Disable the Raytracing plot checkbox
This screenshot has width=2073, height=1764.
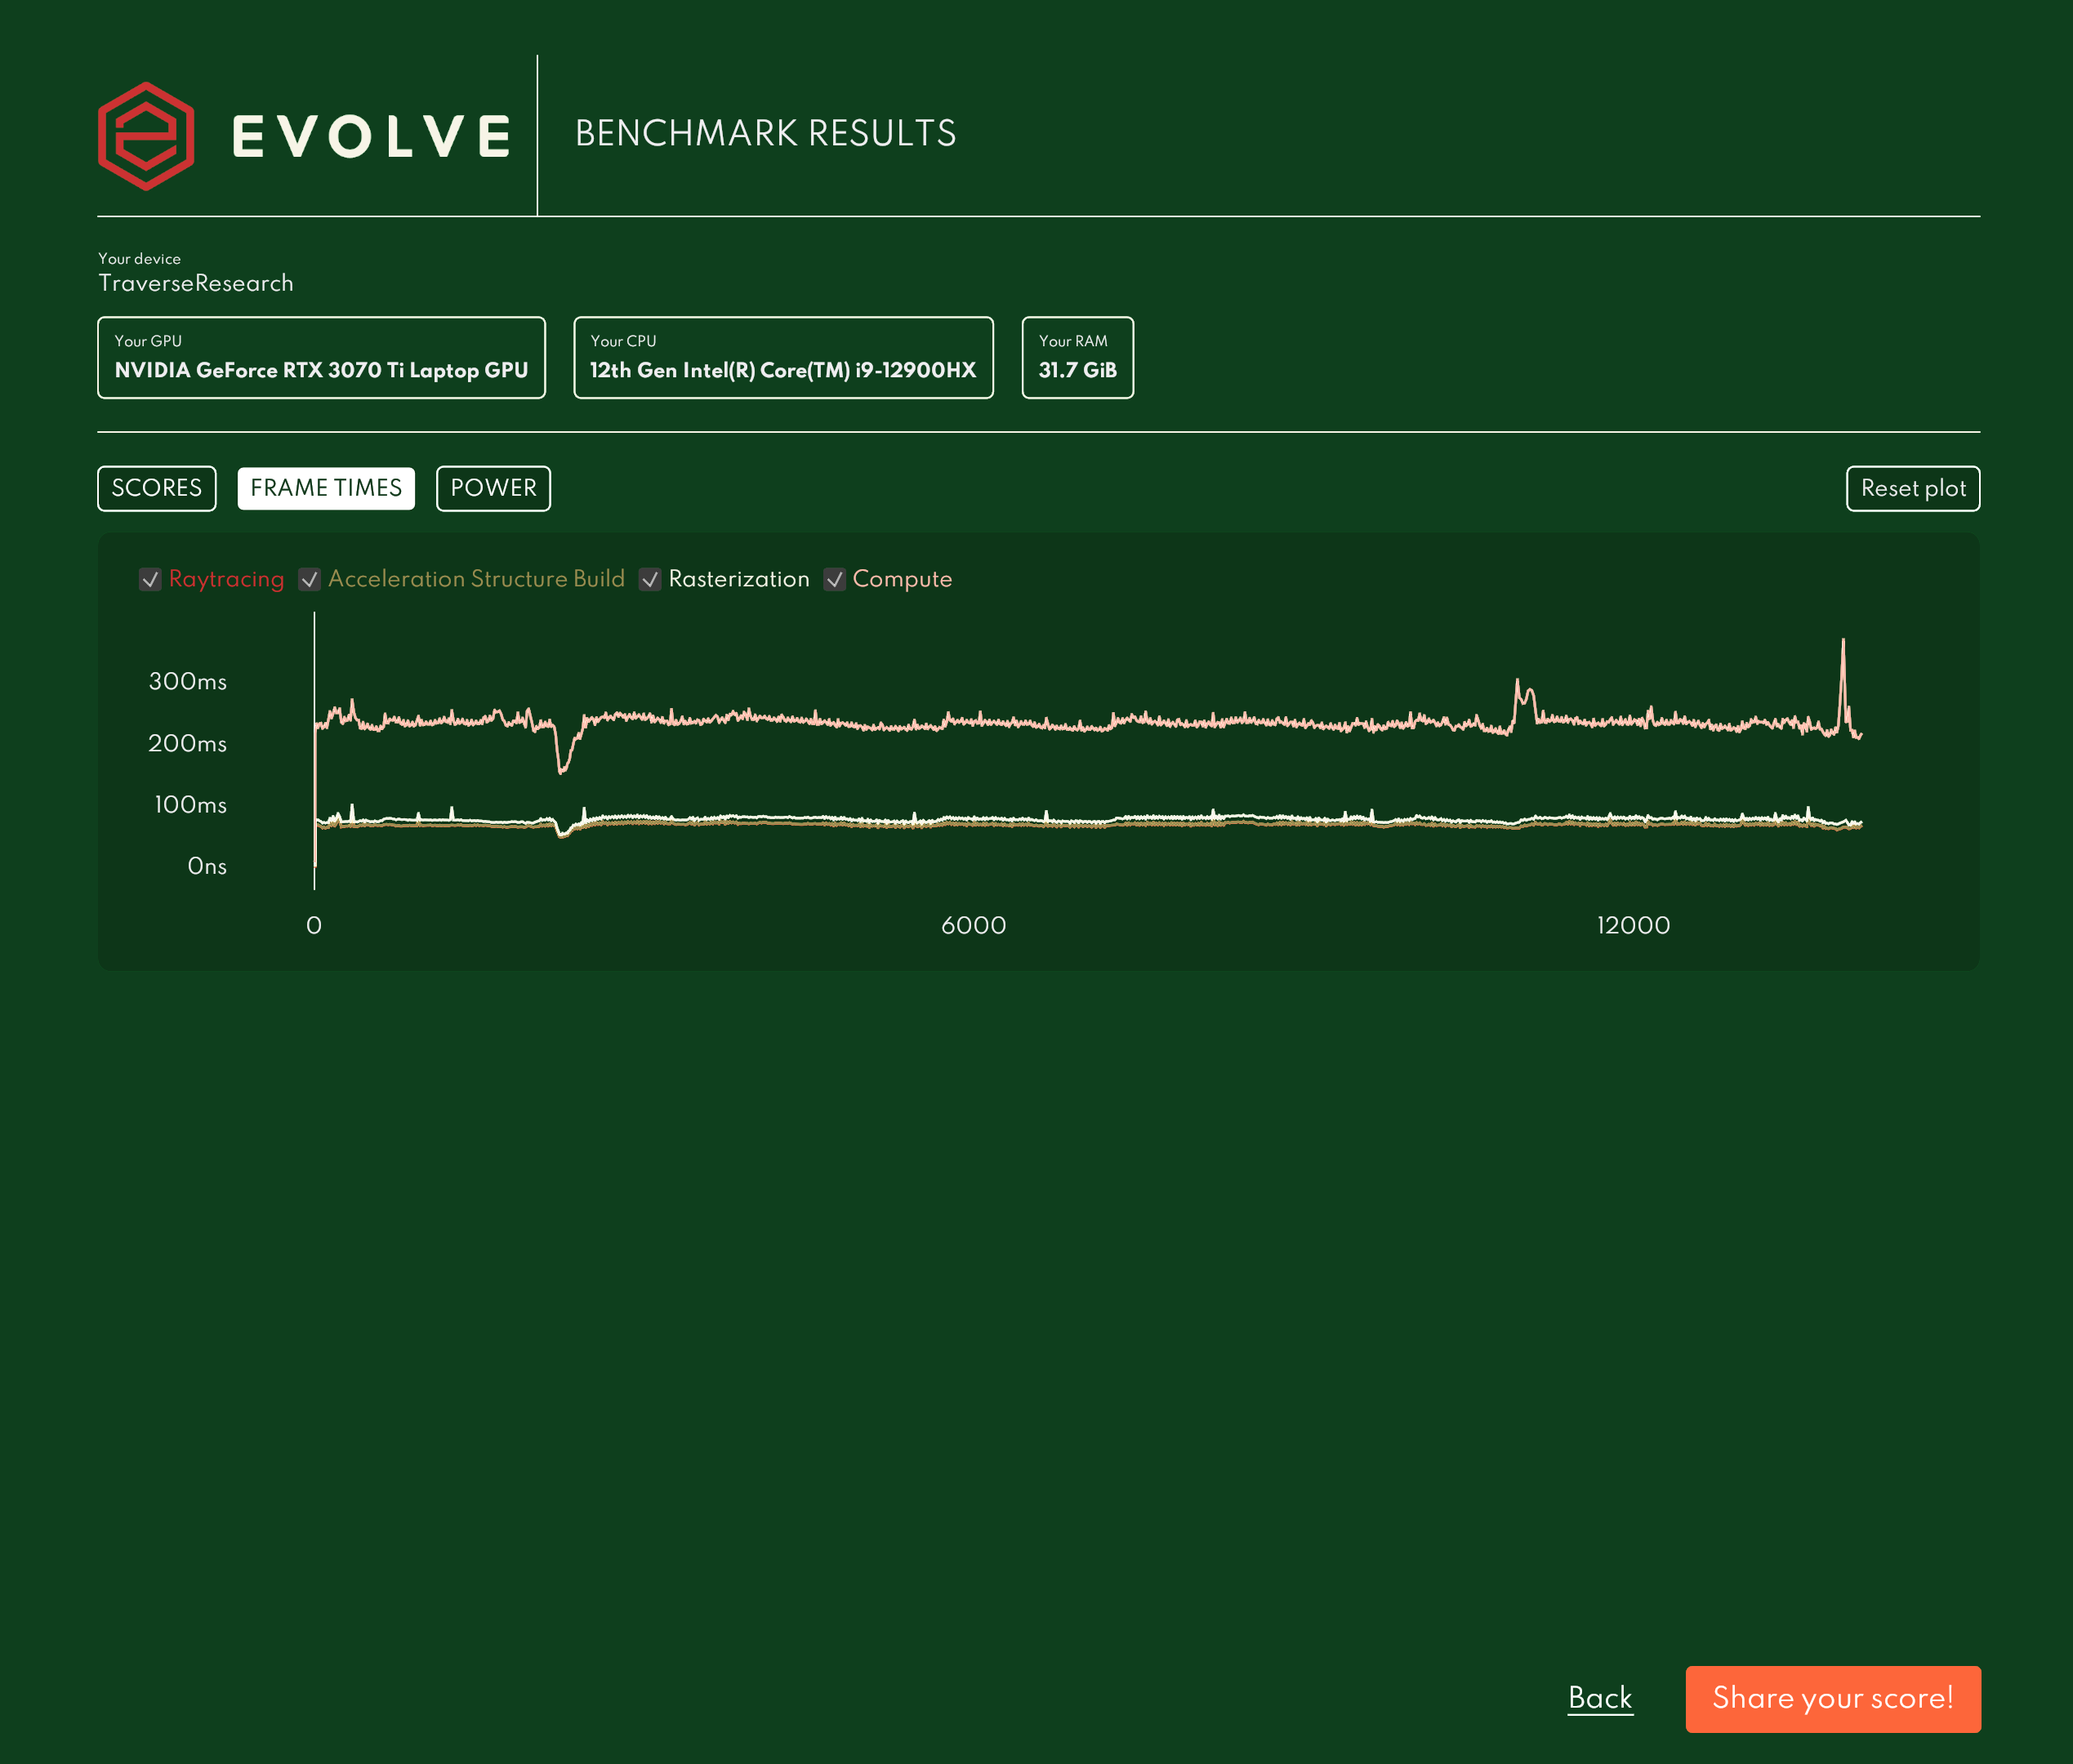tap(150, 578)
